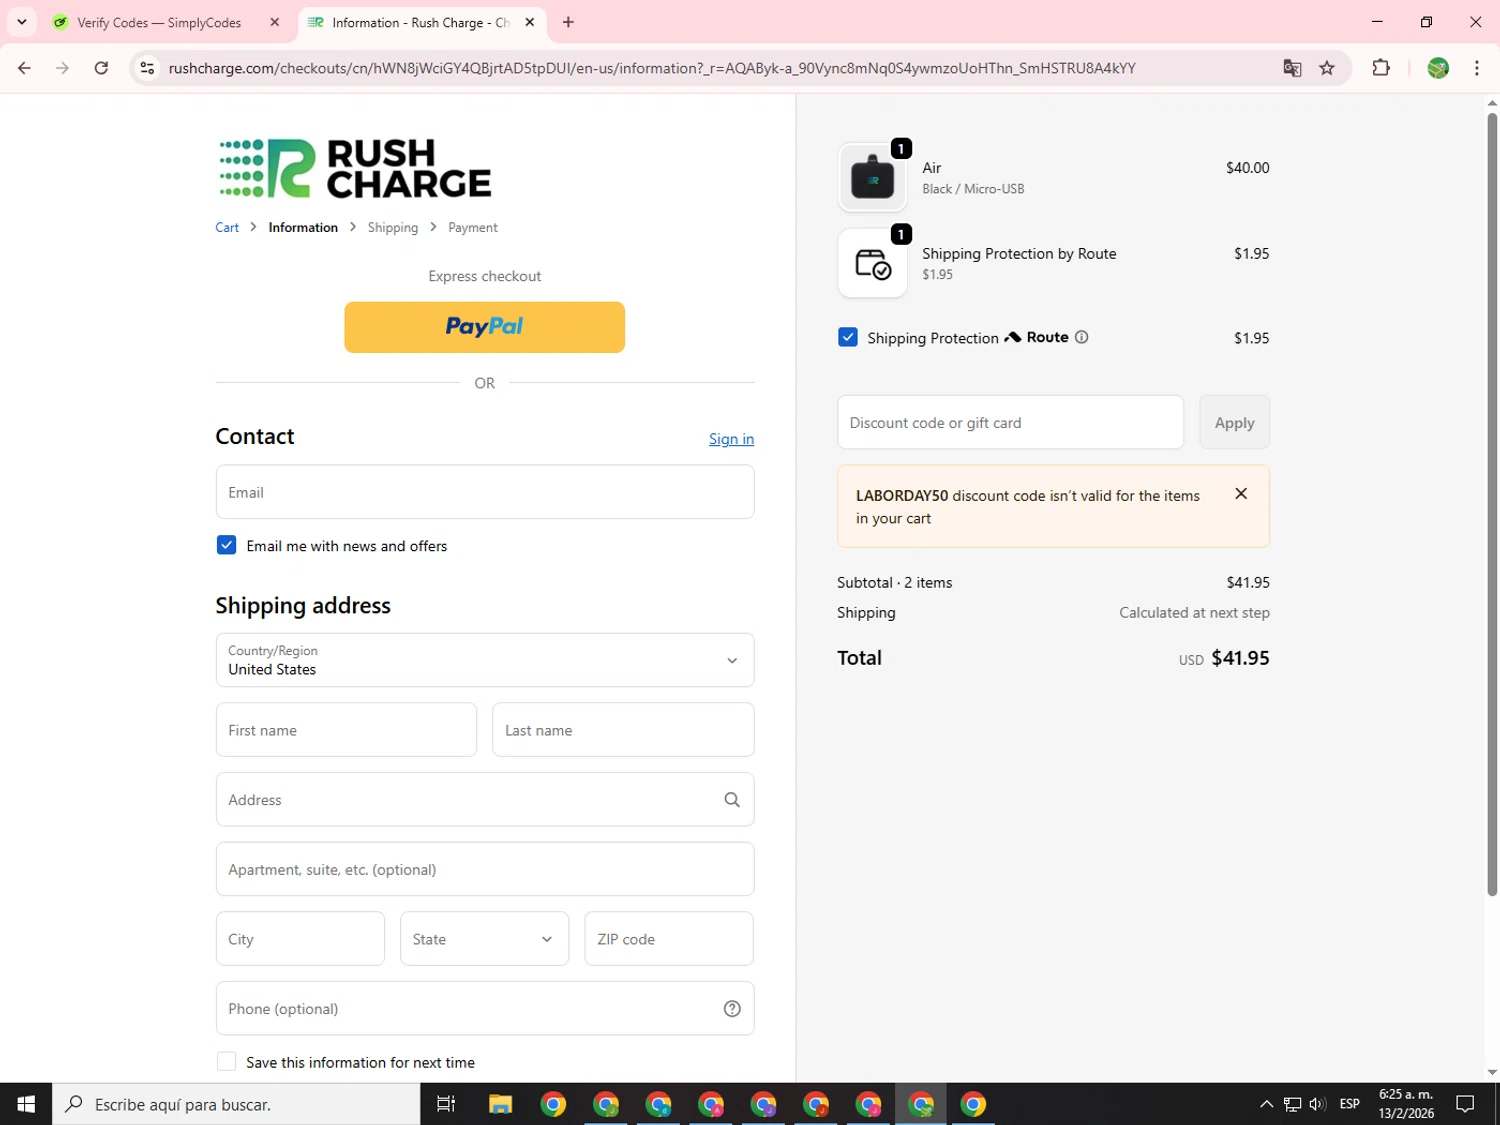The image size is (1500, 1125).
Task: Open a new browser tab
Action: point(568,22)
